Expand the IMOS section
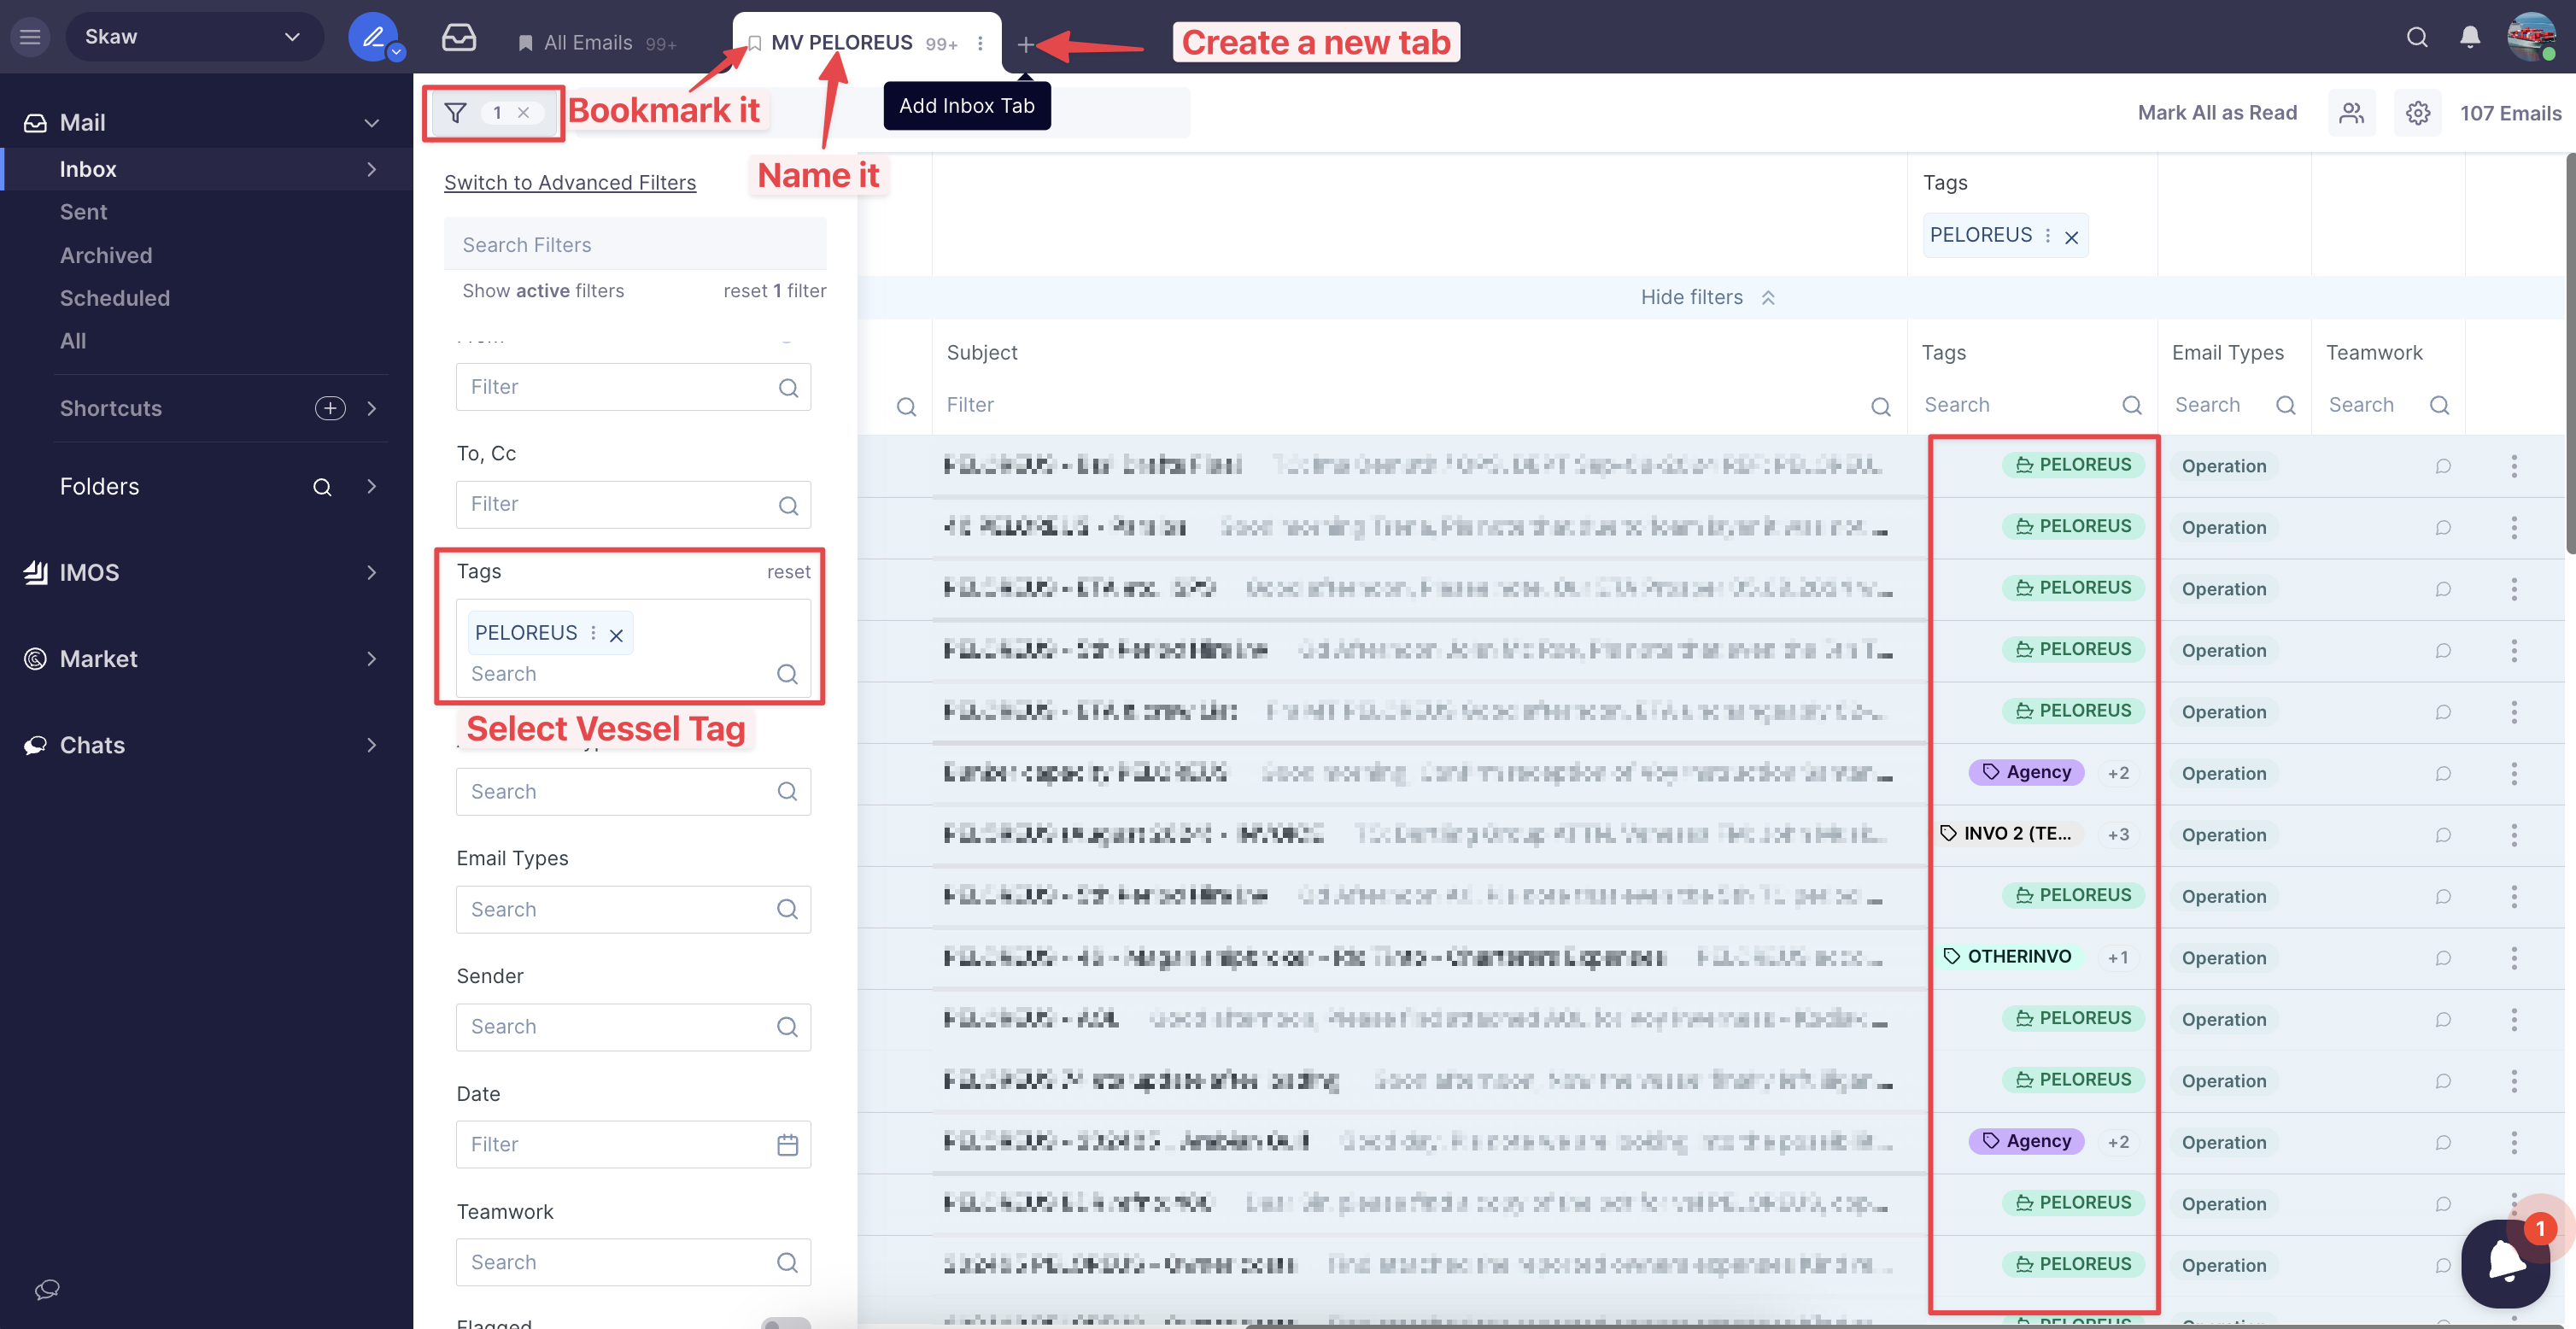The width and height of the screenshot is (2576, 1329). (371, 573)
